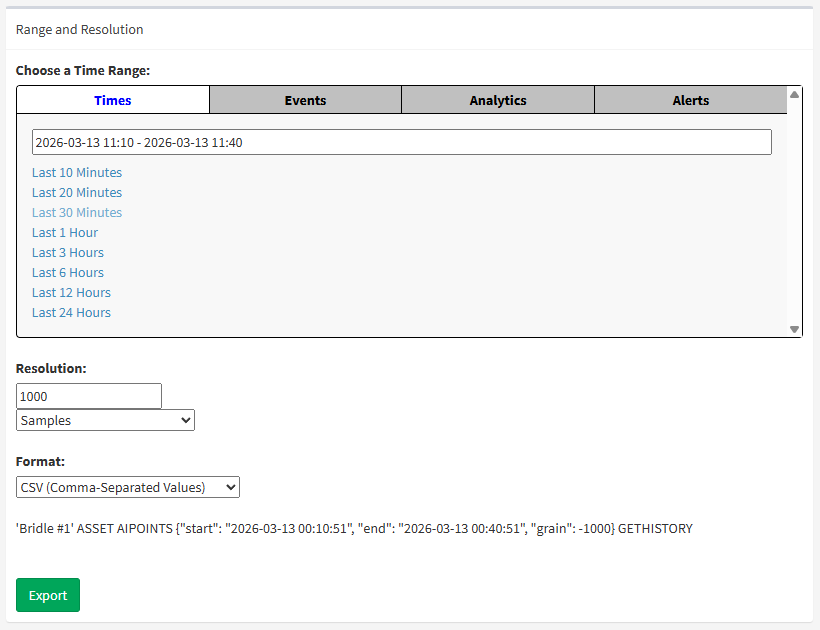Choose Last 3 Hours option

[x=68, y=253]
